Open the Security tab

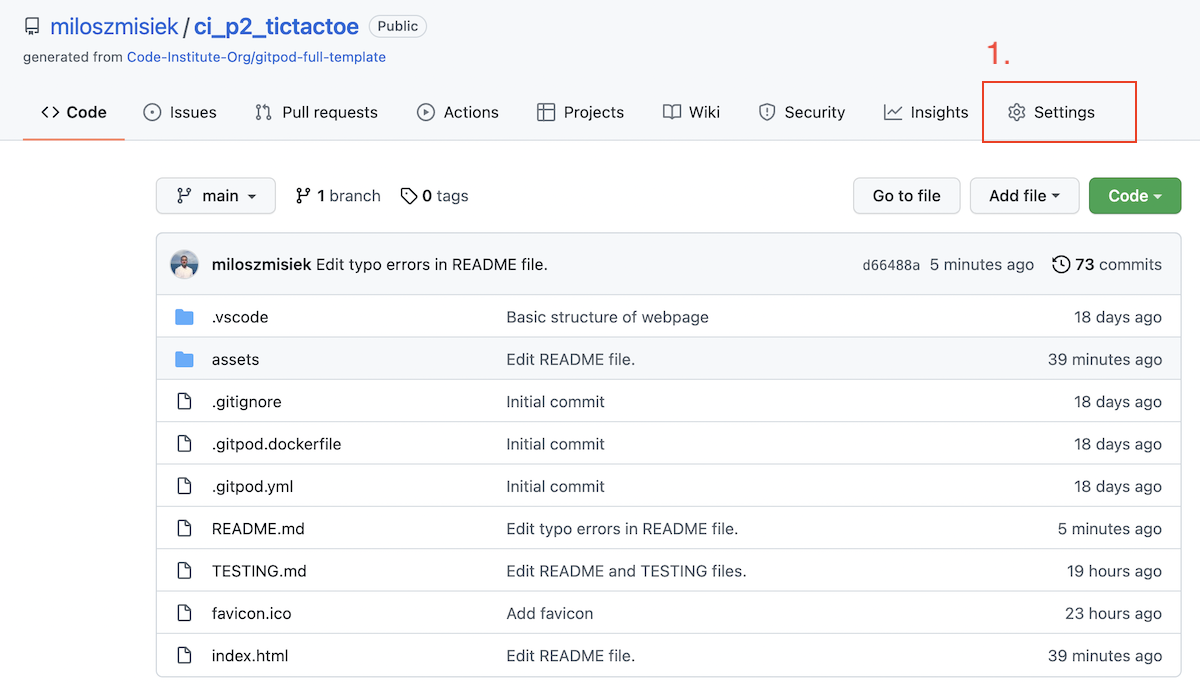pos(802,112)
